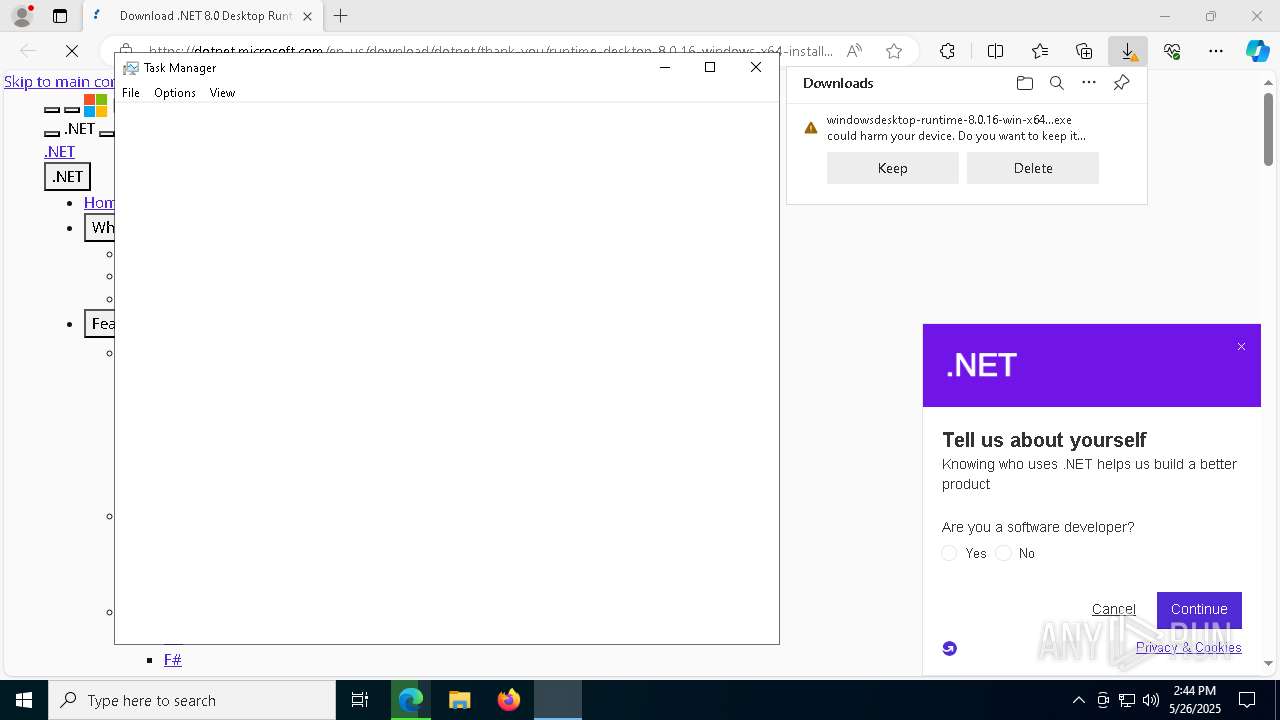
Task: Open Windows Start menu
Action: (24, 700)
